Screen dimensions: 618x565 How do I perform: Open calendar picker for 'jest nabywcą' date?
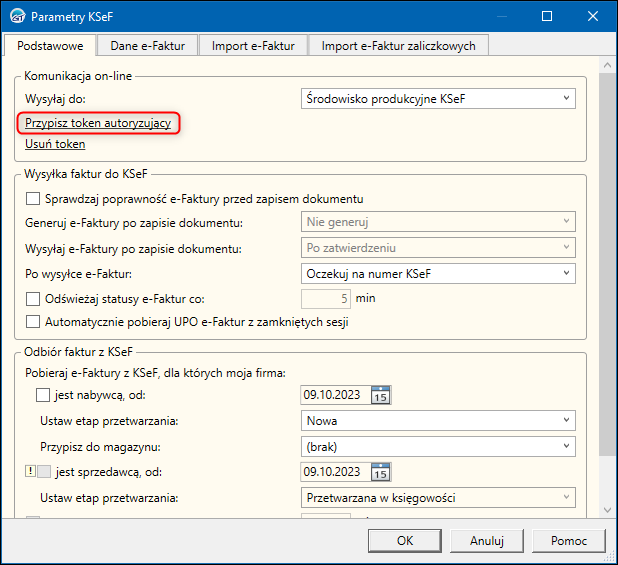pos(381,396)
